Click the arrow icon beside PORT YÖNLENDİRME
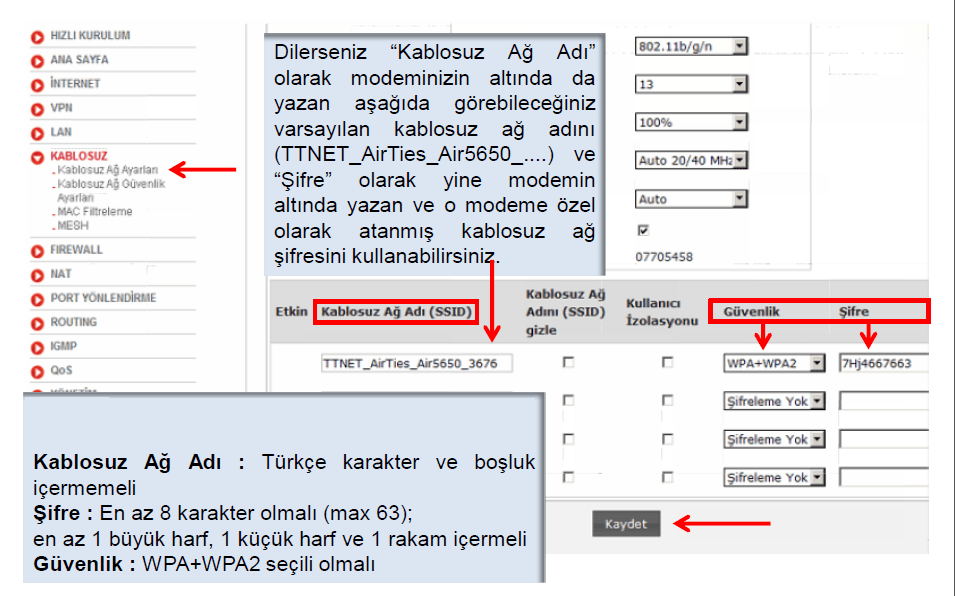The width and height of the screenshot is (955, 596). [x=38, y=300]
